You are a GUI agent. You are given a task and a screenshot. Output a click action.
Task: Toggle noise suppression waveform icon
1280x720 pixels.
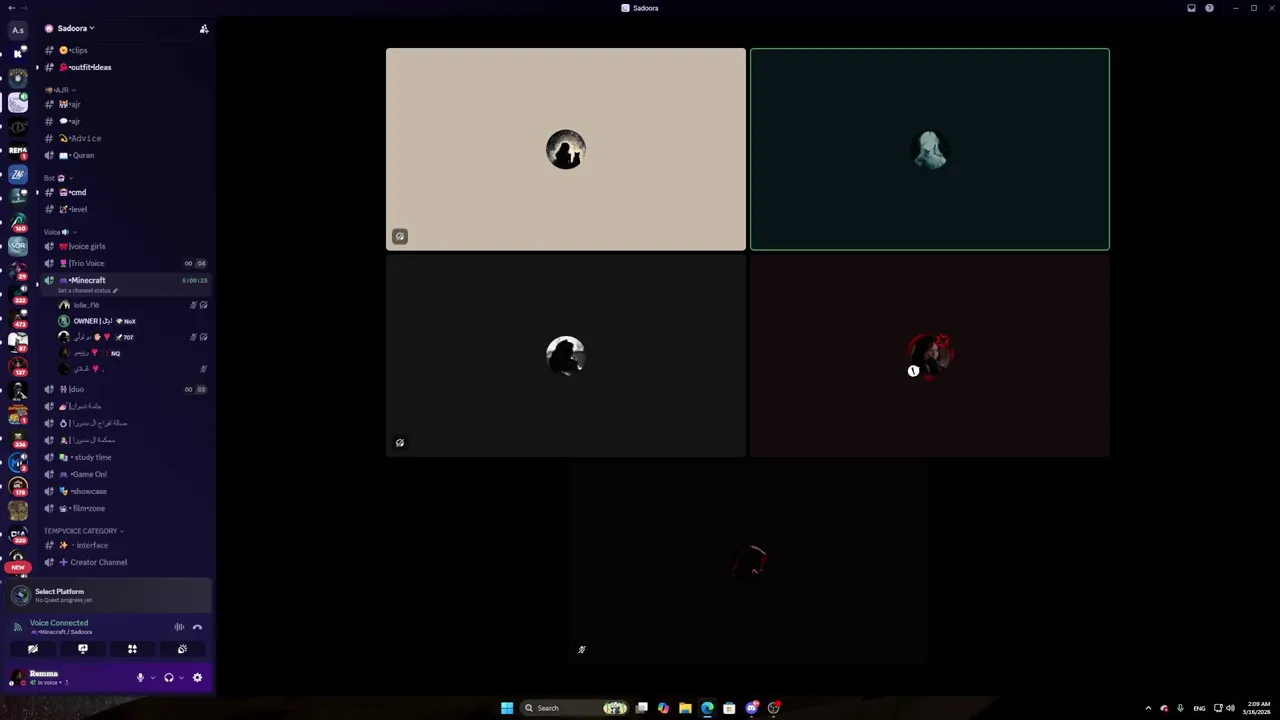coord(179,627)
